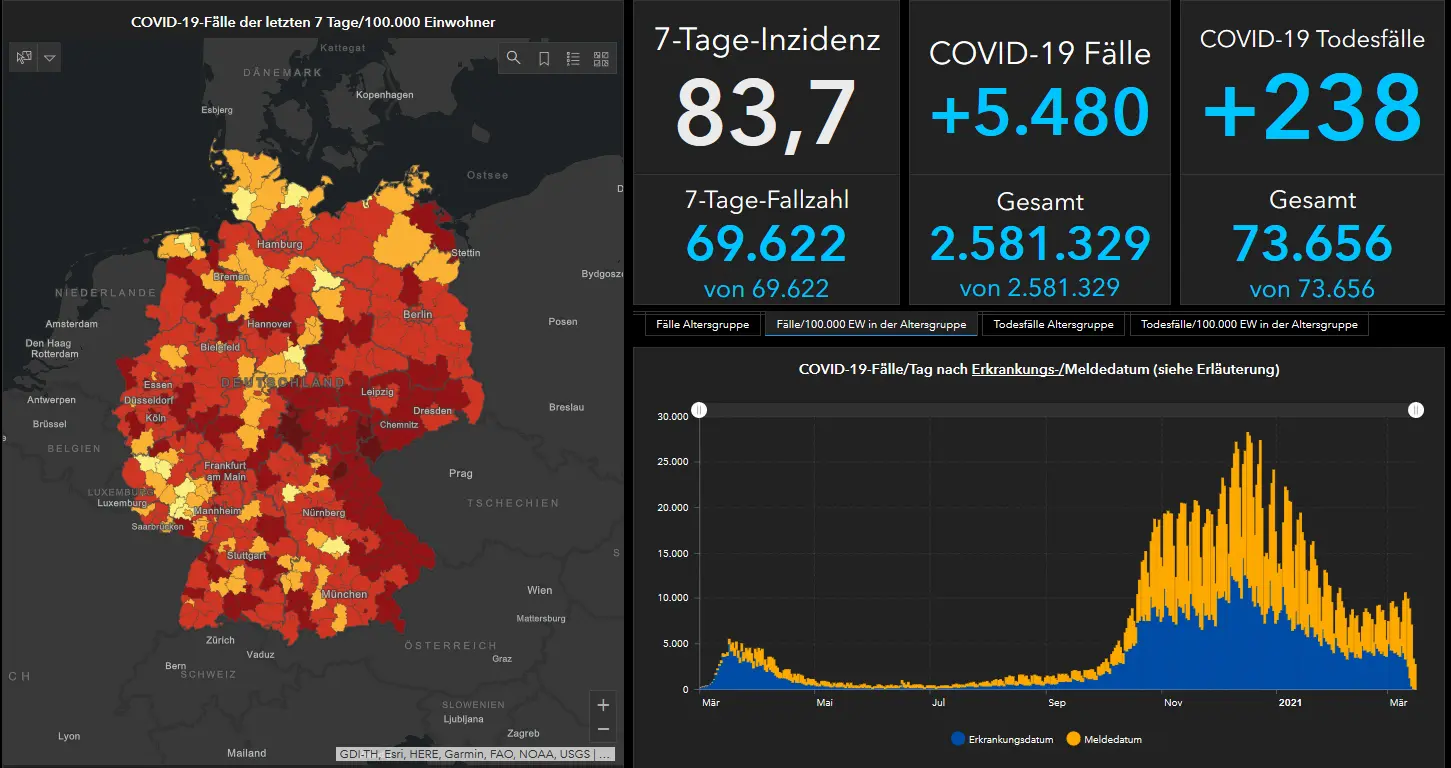1451x768 pixels.
Task: Click the left handle of chart range slider
Action: tap(700, 410)
